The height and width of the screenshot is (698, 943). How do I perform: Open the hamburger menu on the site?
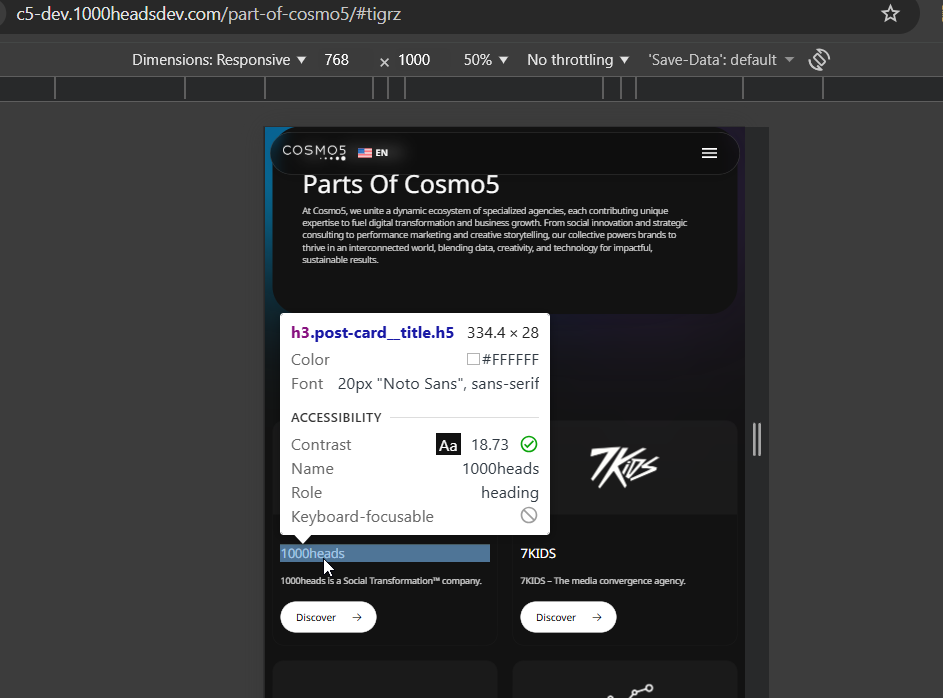[709, 153]
